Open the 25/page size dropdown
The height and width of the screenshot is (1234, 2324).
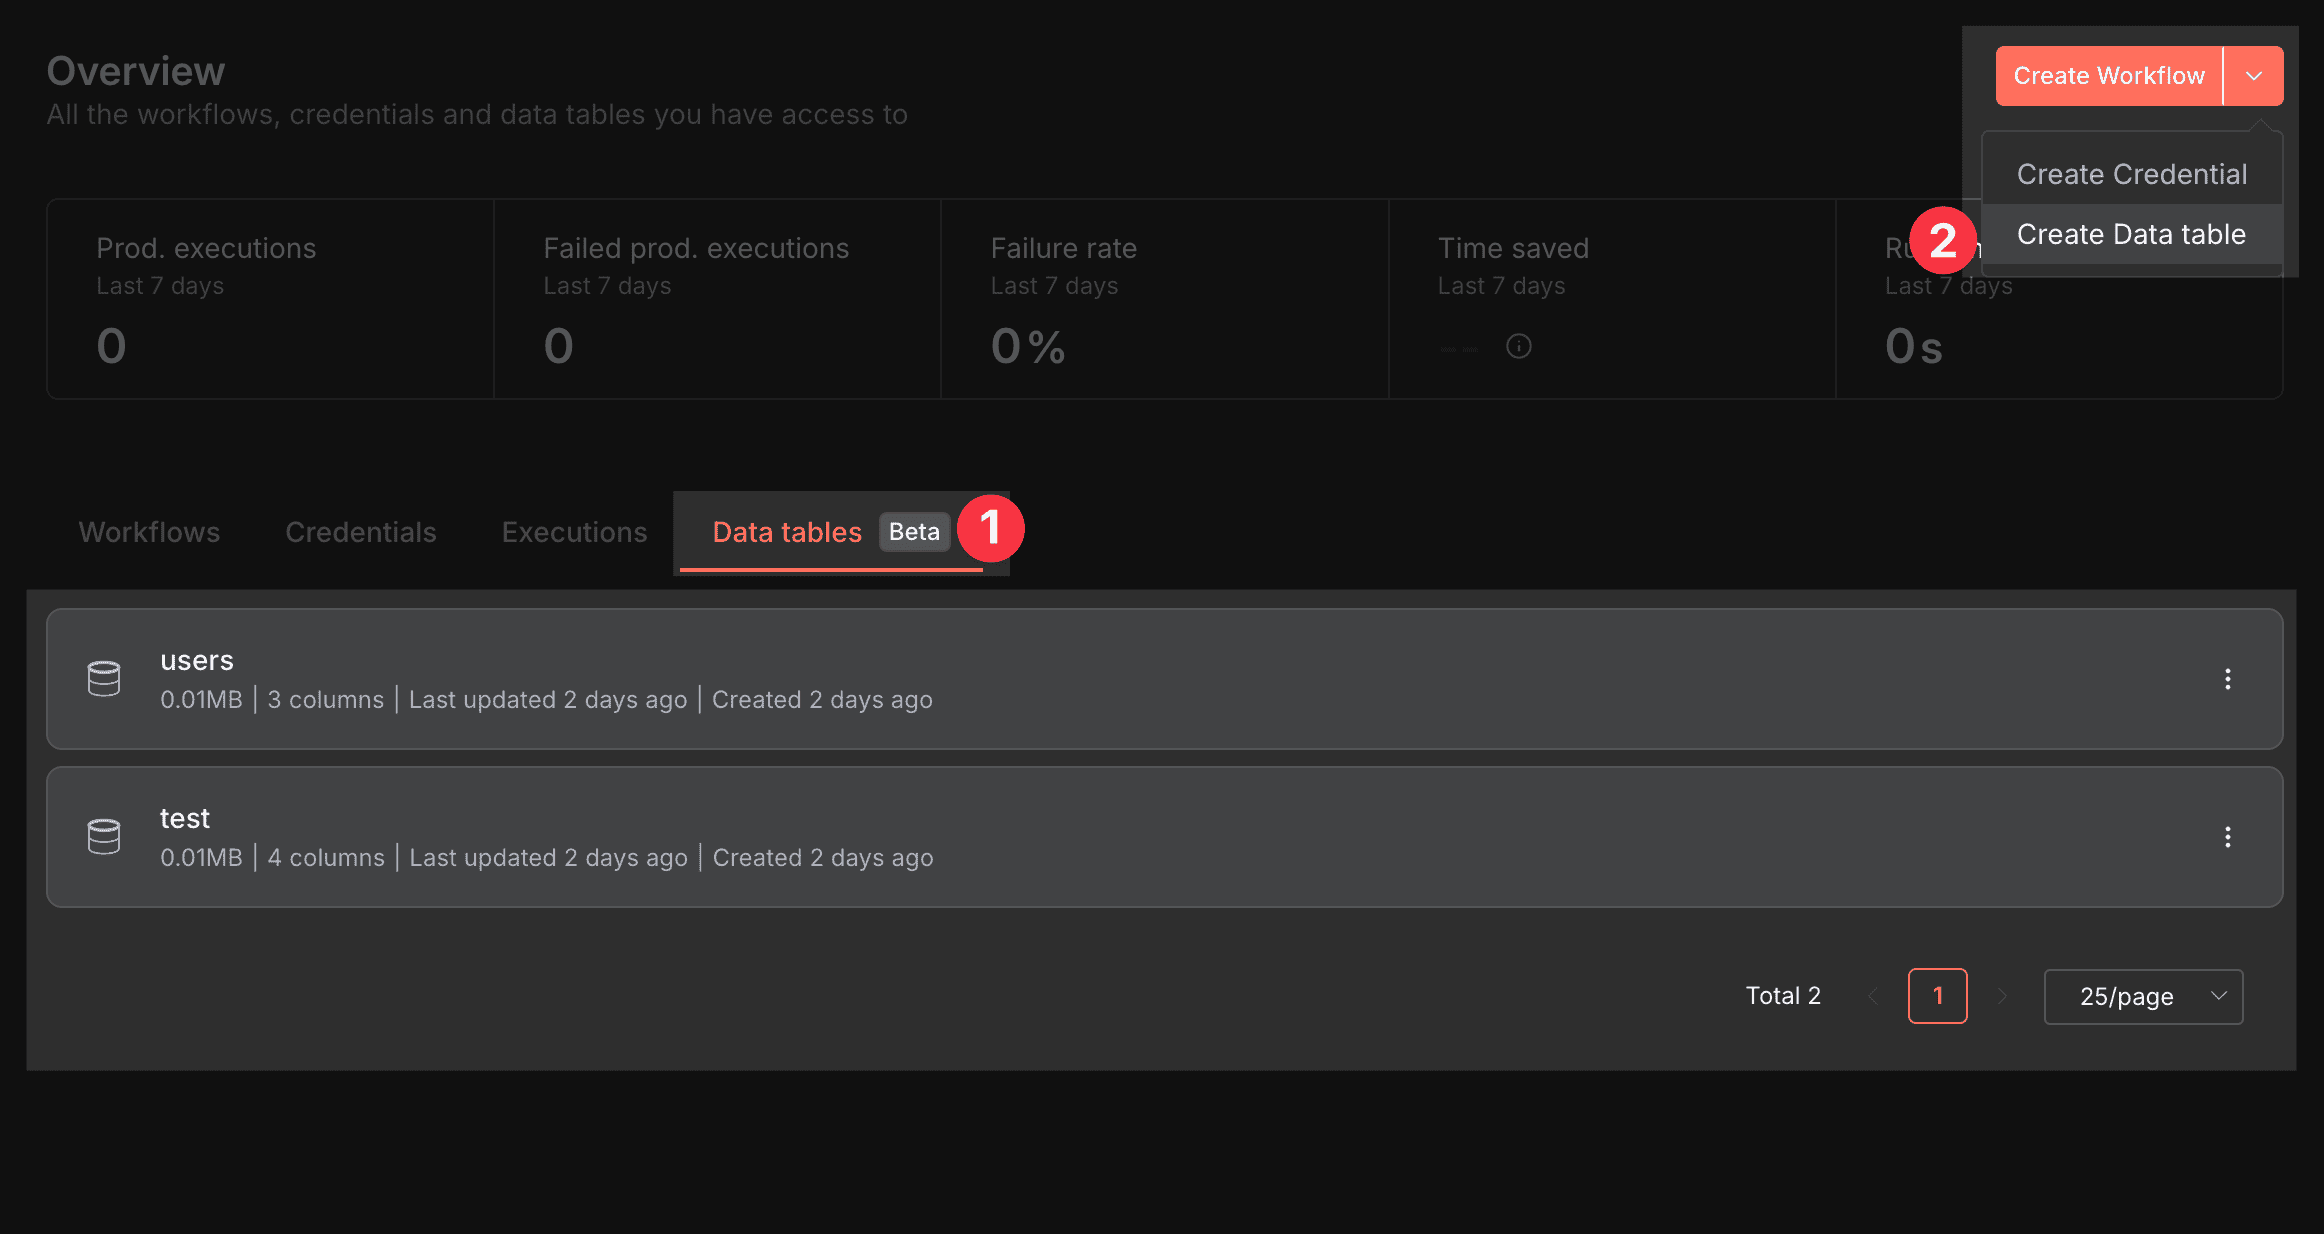(2143, 996)
